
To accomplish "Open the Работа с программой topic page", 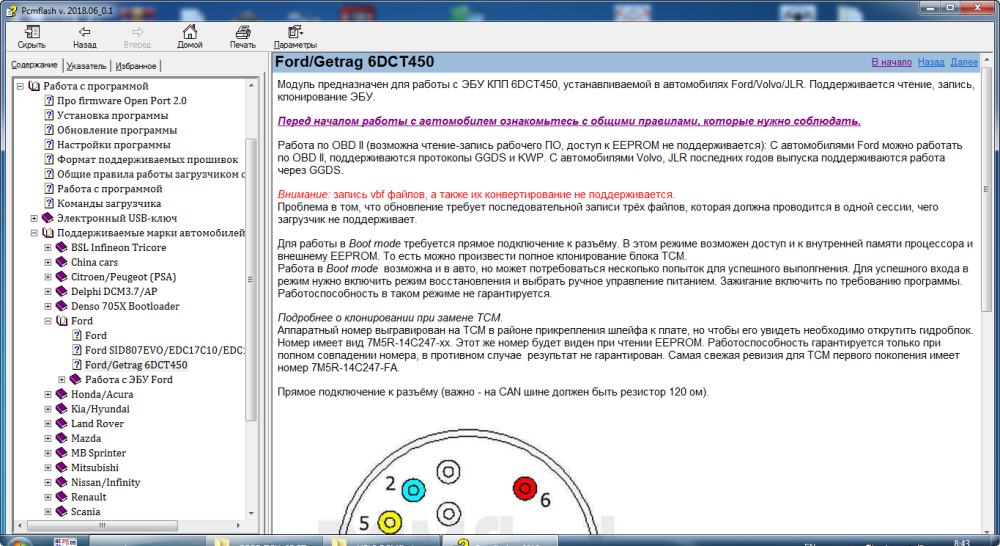I will point(110,189).
